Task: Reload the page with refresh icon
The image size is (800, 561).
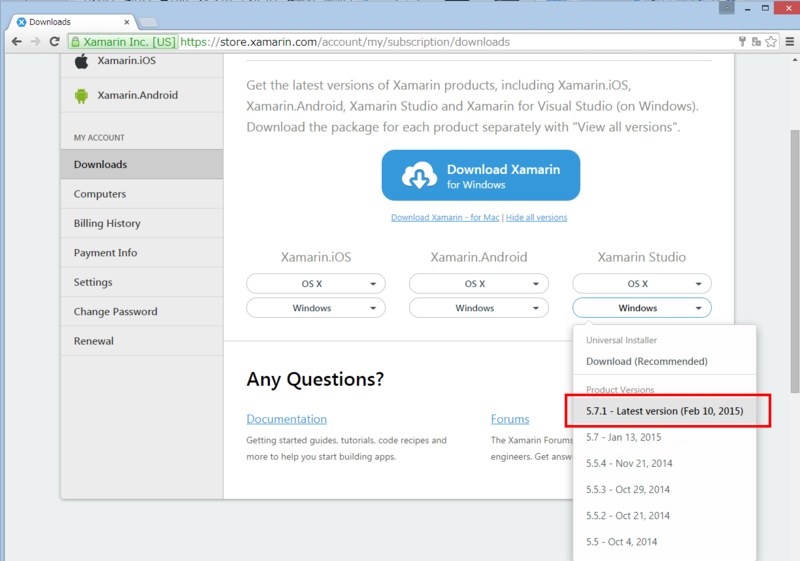Action: pyautogui.click(x=55, y=42)
